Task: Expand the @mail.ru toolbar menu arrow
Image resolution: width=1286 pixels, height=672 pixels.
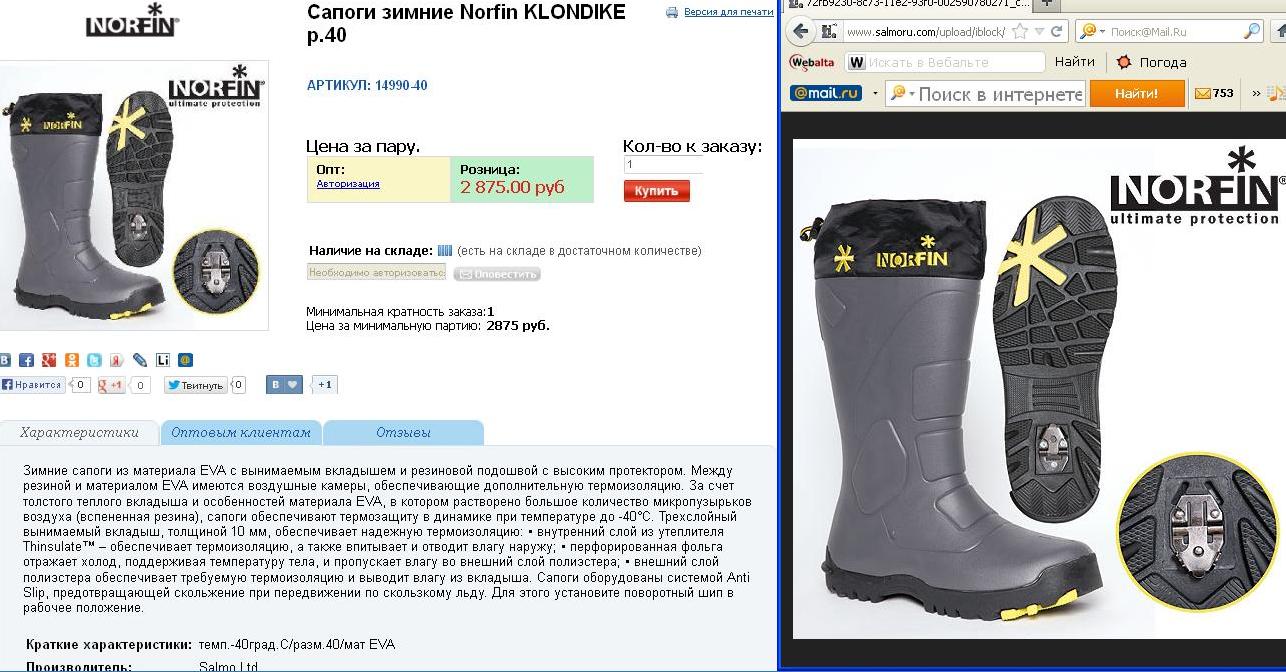Action: point(875,93)
